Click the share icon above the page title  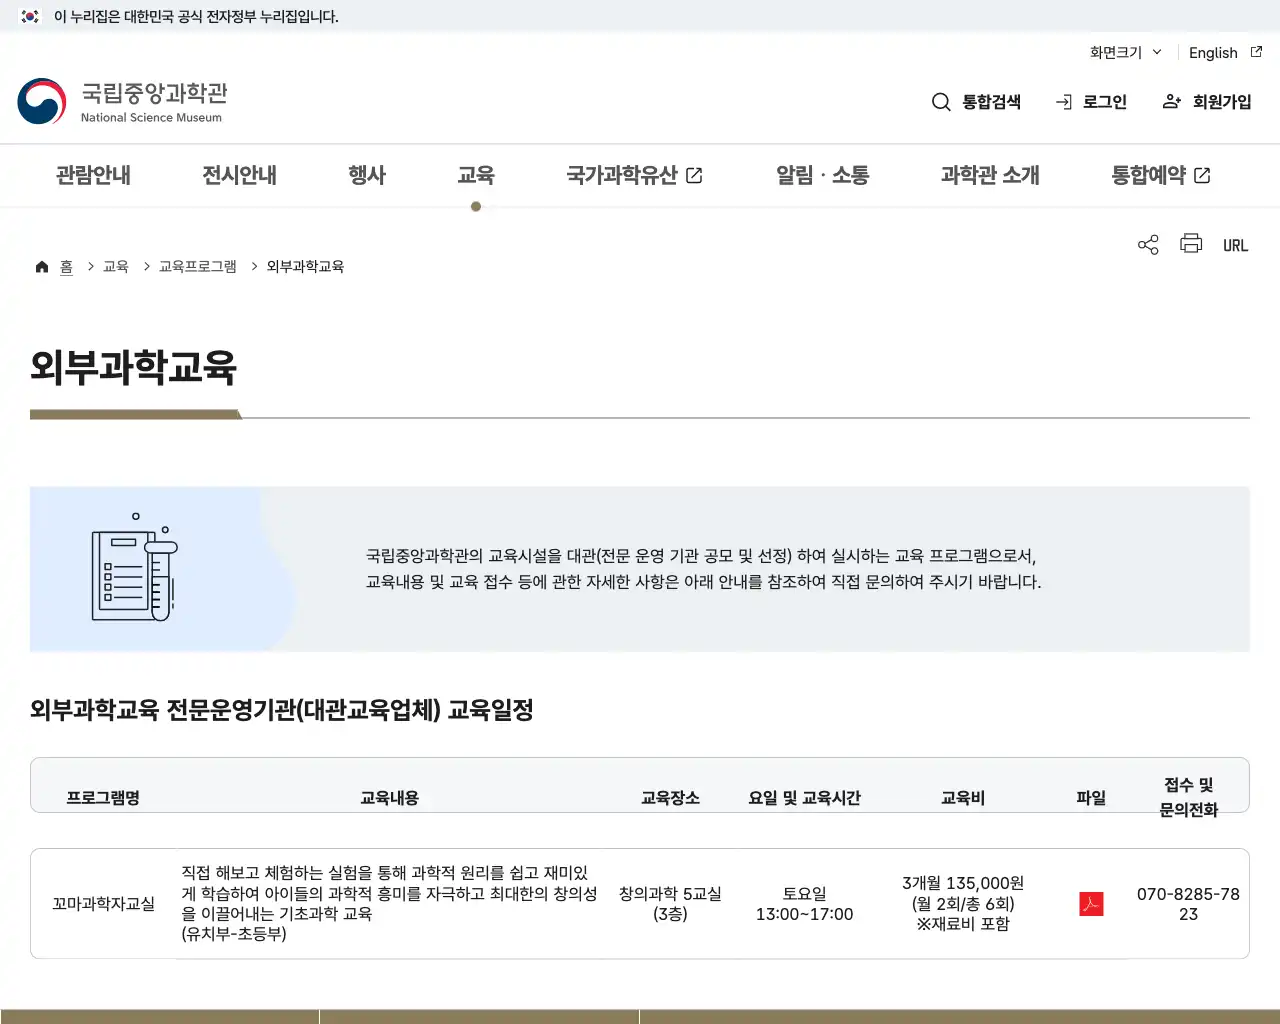[1147, 243]
